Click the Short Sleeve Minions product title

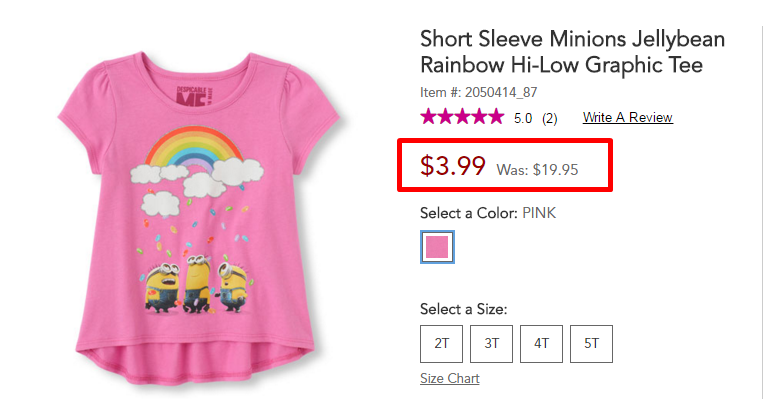(572, 52)
